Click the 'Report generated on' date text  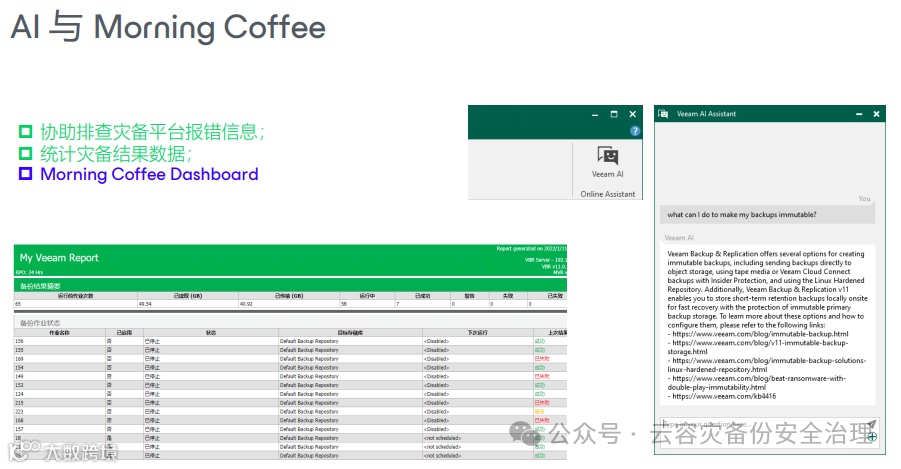532,249
